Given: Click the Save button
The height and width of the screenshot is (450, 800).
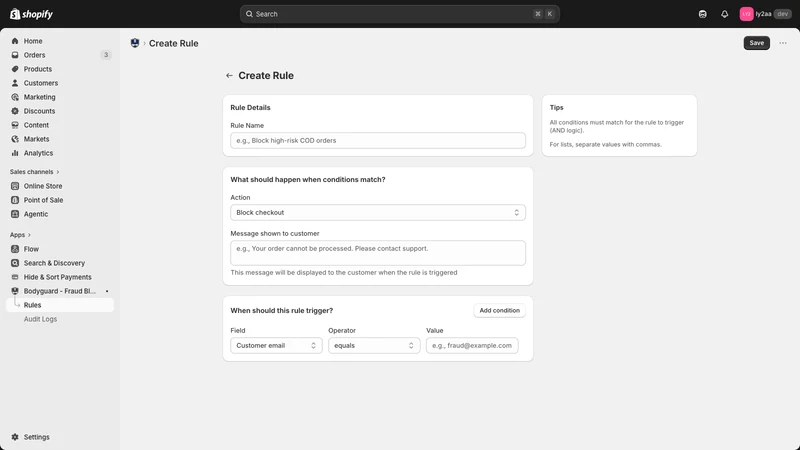Looking at the screenshot, I should pos(756,43).
